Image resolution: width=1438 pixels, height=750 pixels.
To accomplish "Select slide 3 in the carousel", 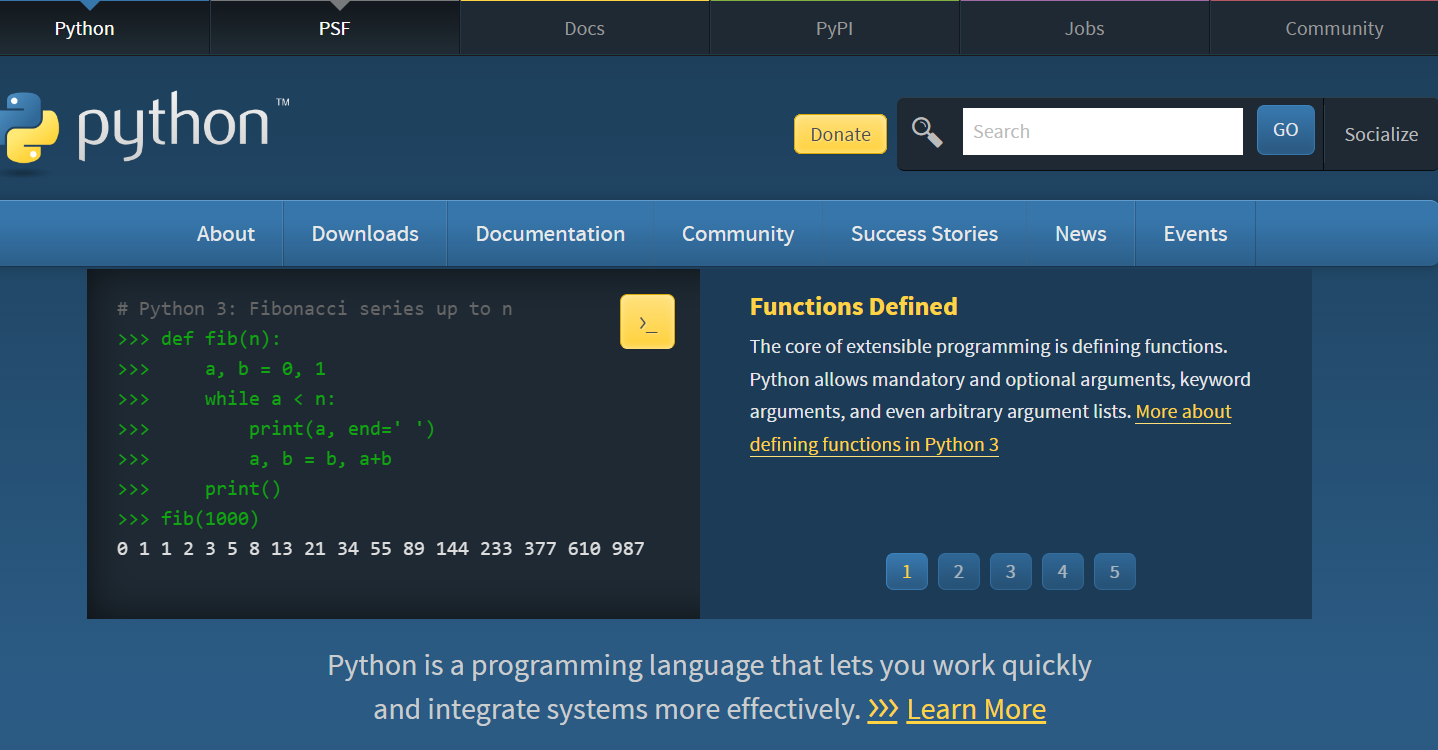I will (x=1011, y=572).
